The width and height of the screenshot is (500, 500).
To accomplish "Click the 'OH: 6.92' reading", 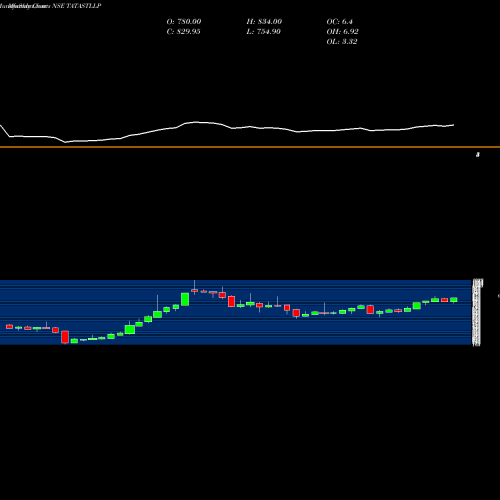I will pyautogui.click(x=342, y=32).
